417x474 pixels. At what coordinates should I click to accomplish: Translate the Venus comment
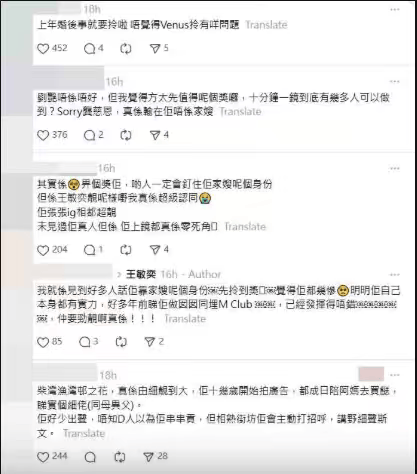point(266,25)
